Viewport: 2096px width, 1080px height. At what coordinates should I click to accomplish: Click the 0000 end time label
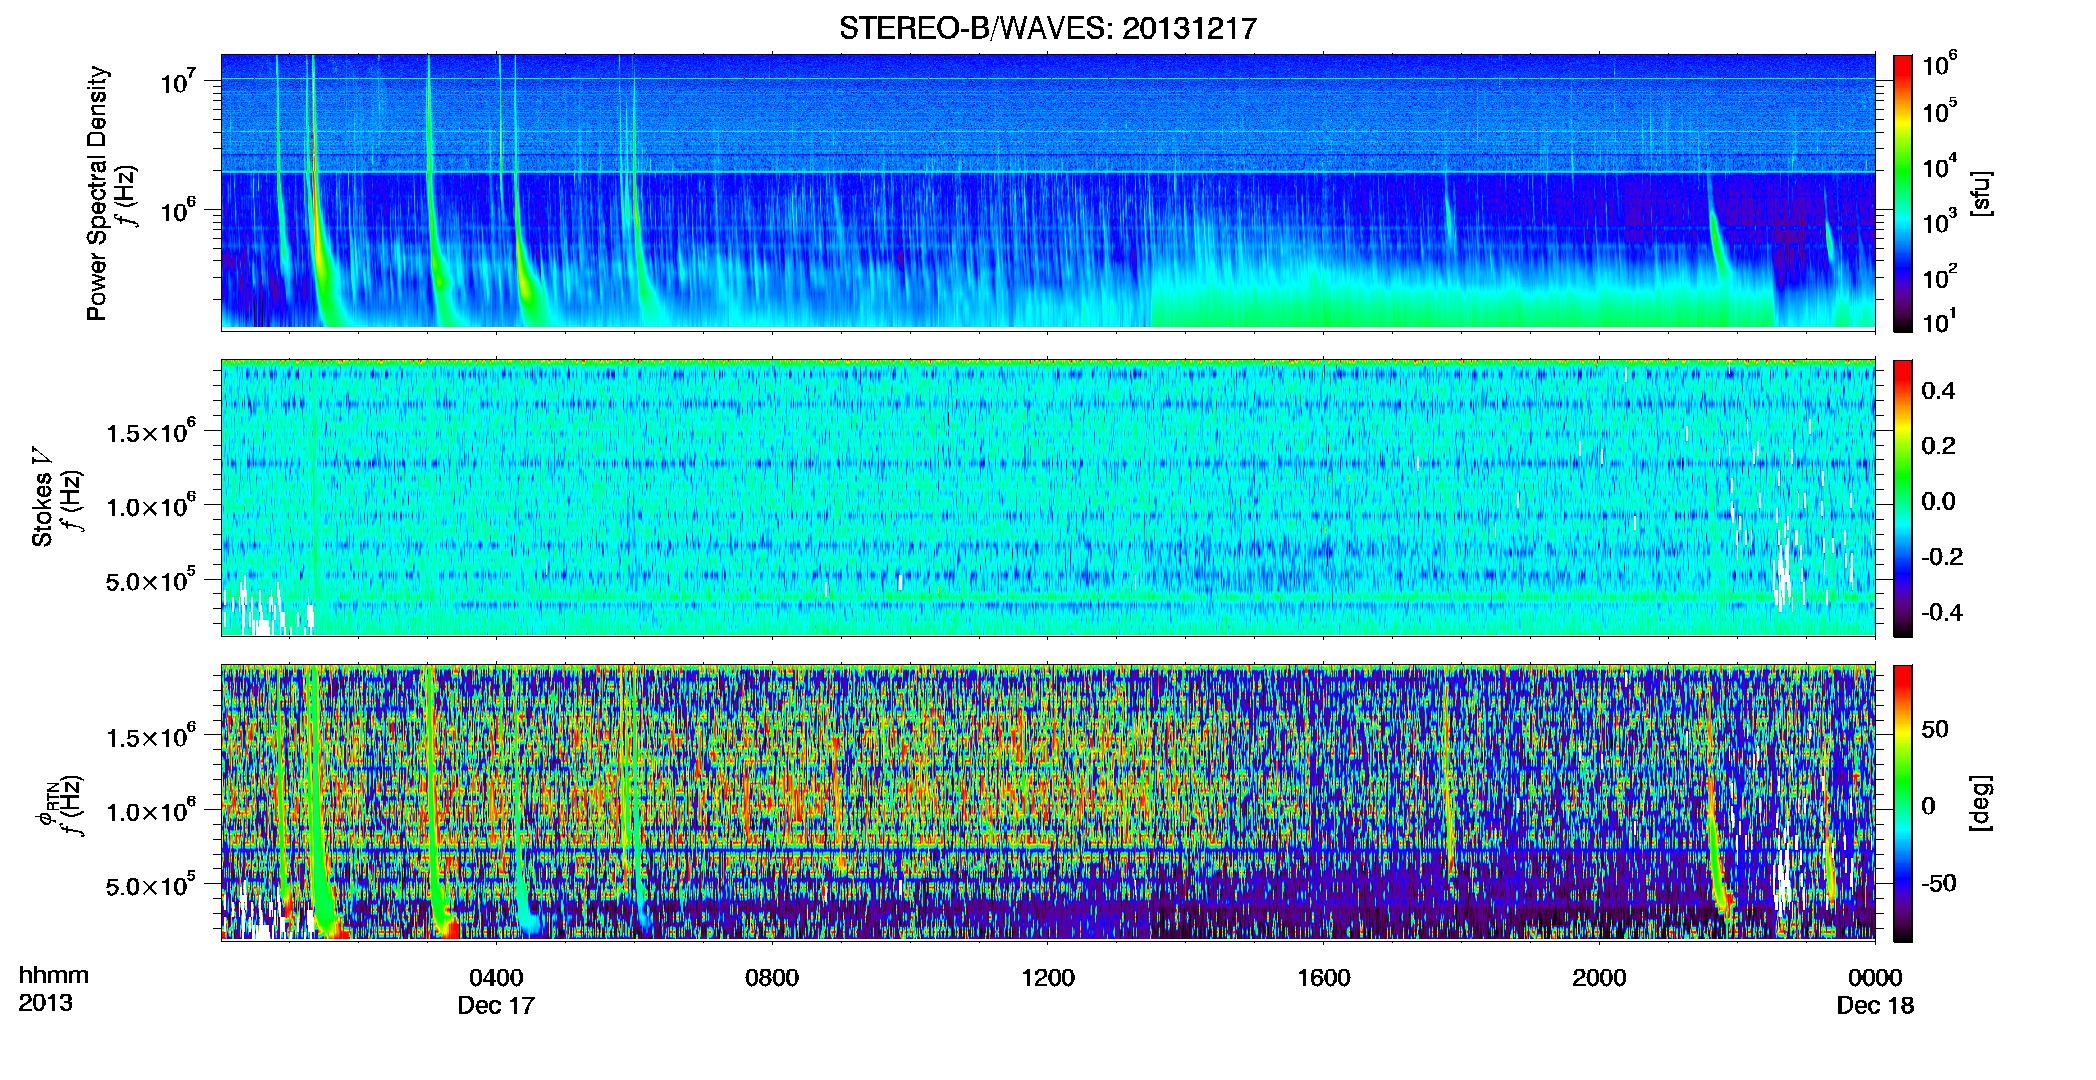click(1875, 977)
